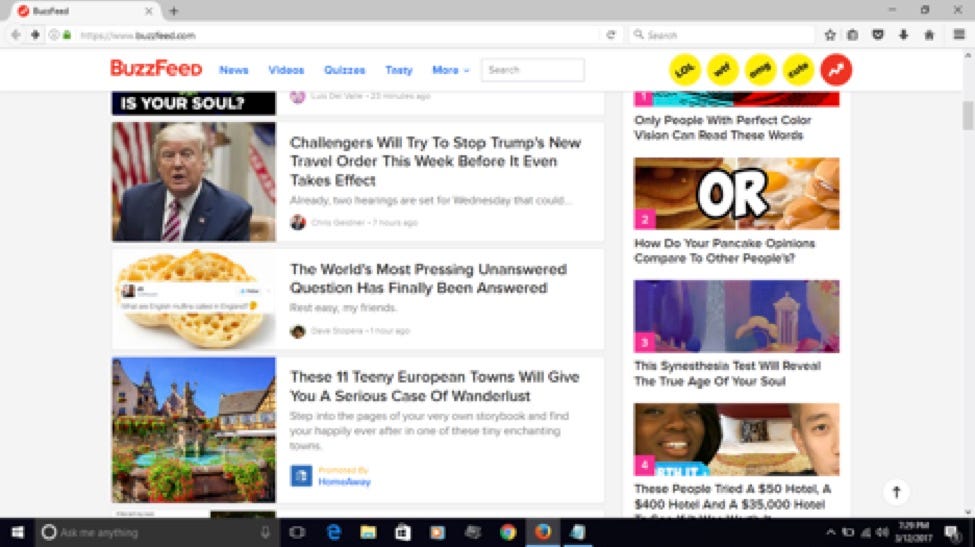The height and width of the screenshot is (547, 975).
Task: Go to Firefox home page icon
Action: point(929,35)
